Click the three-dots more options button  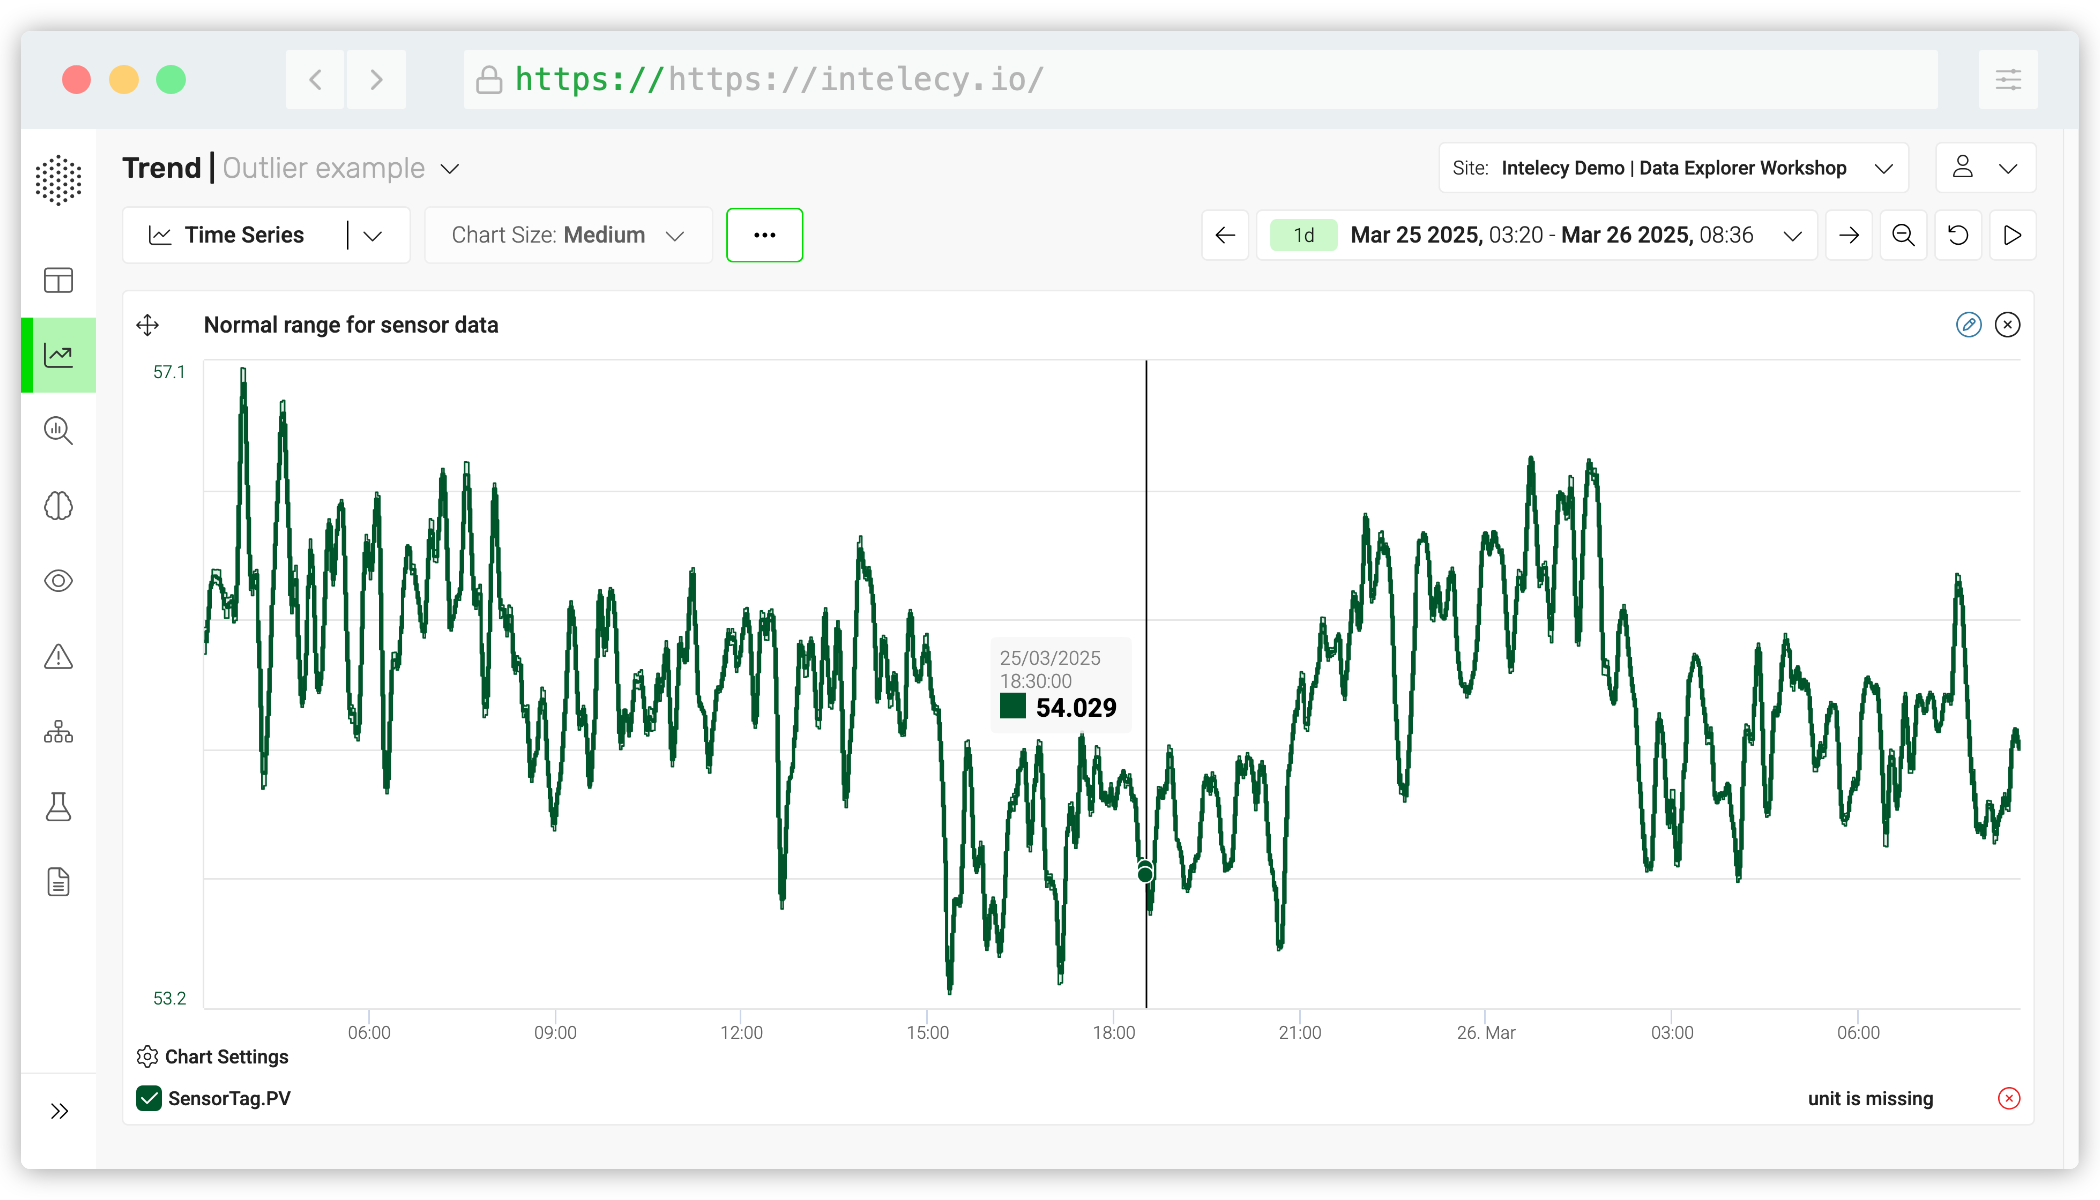(x=764, y=235)
